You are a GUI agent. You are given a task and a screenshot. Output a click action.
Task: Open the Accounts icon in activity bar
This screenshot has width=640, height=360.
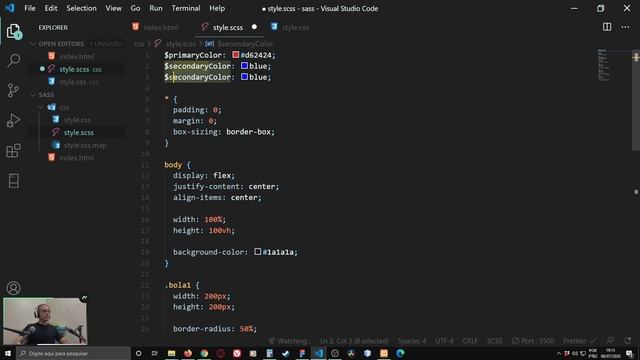point(13,288)
